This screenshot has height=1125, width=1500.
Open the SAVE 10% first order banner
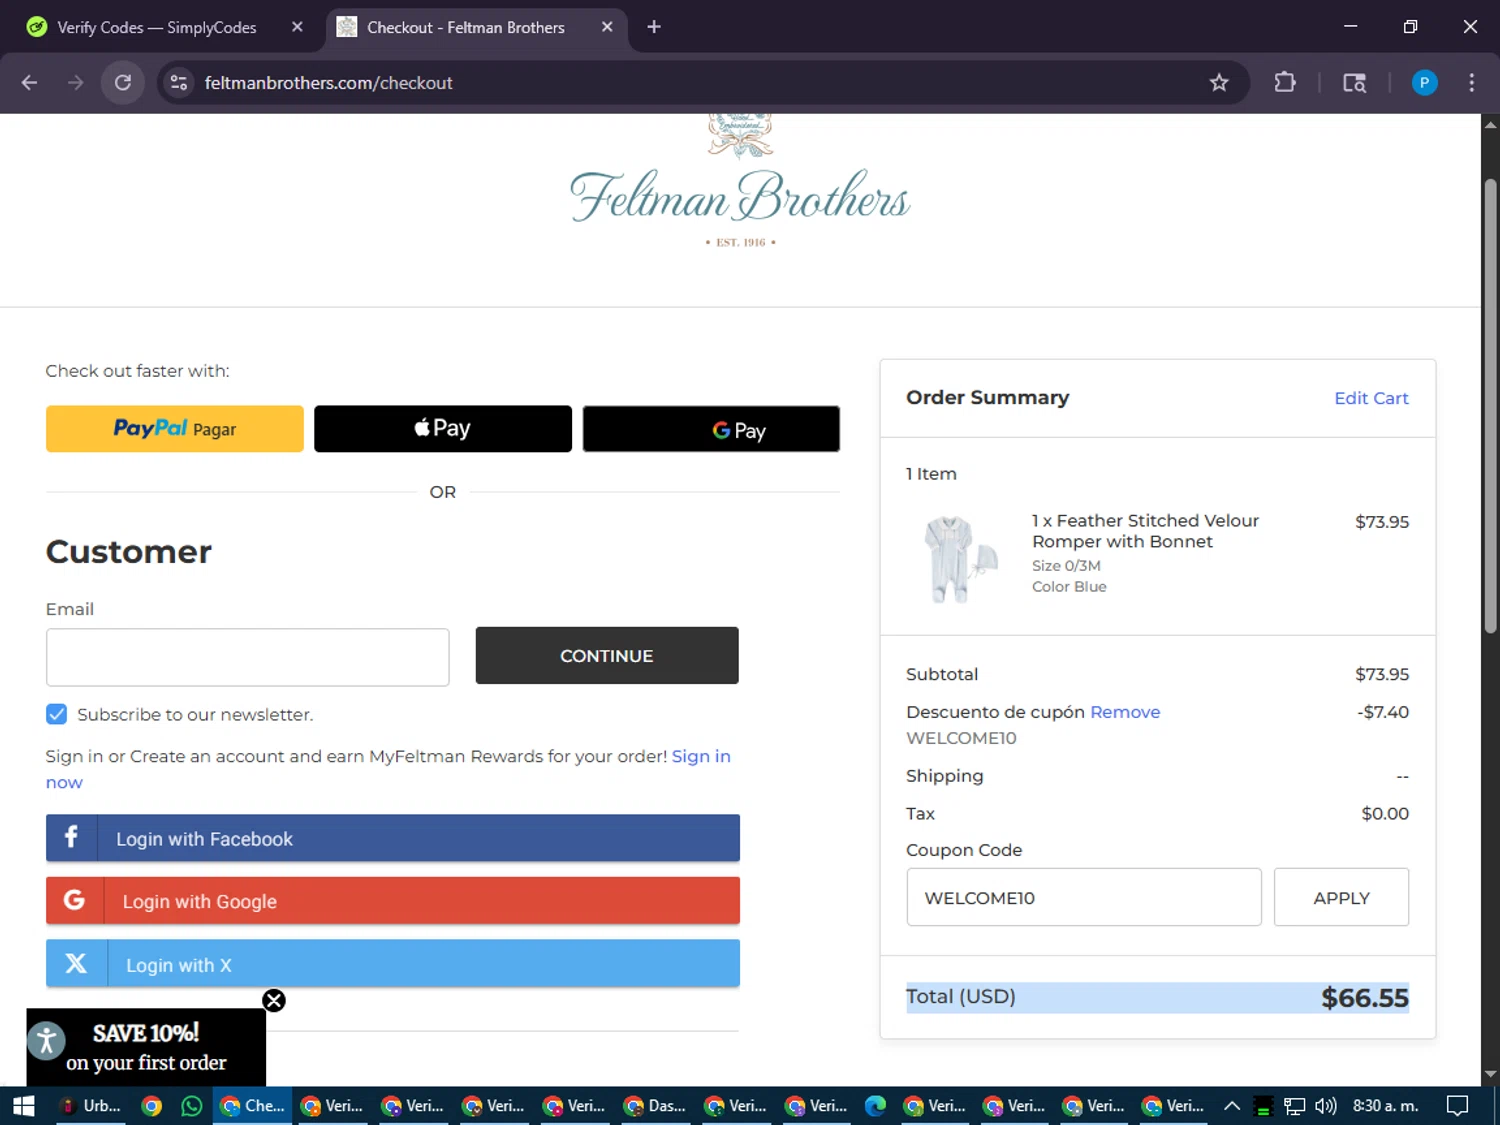click(x=146, y=1047)
